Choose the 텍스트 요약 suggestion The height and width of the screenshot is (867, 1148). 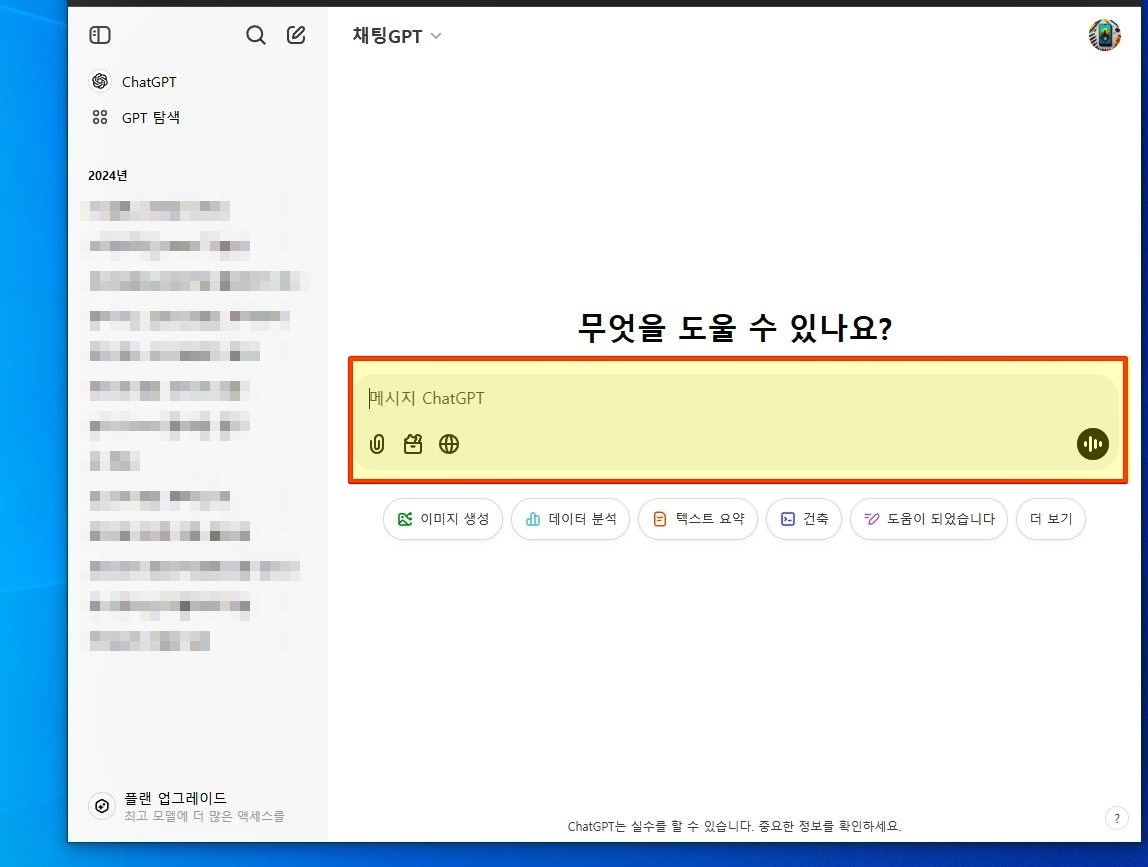pyautogui.click(x=698, y=519)
